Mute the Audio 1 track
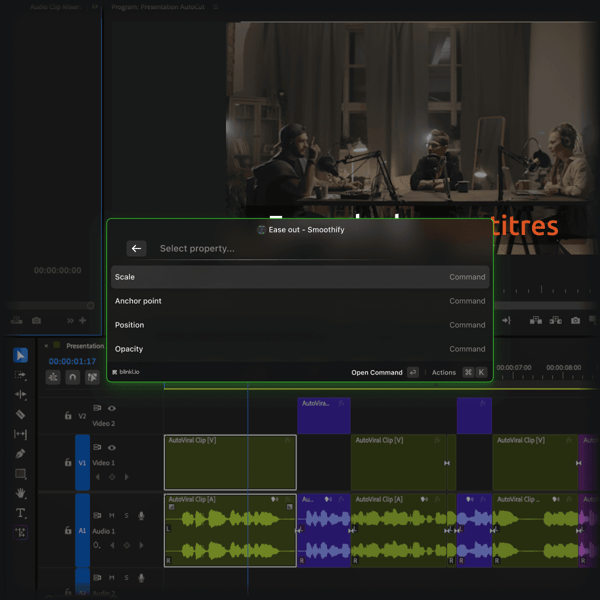This screenshot has height=600, width=600. click(x=112, y=515)
